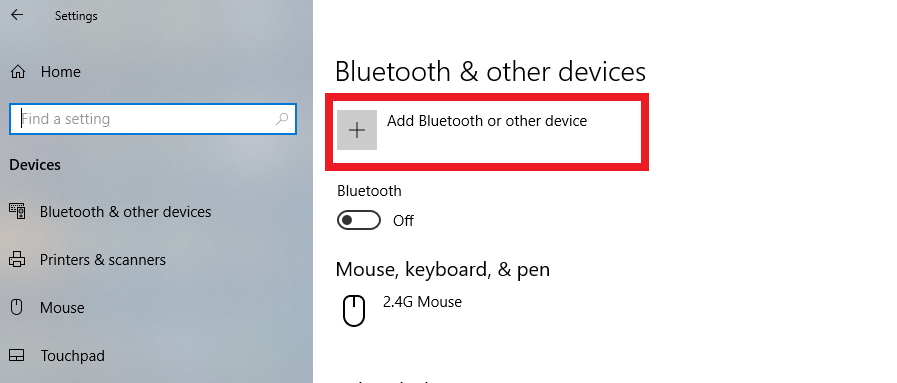Select the 2.4G Mouse device entry
This screenshot has height=383, width=897.
(422, 302)
